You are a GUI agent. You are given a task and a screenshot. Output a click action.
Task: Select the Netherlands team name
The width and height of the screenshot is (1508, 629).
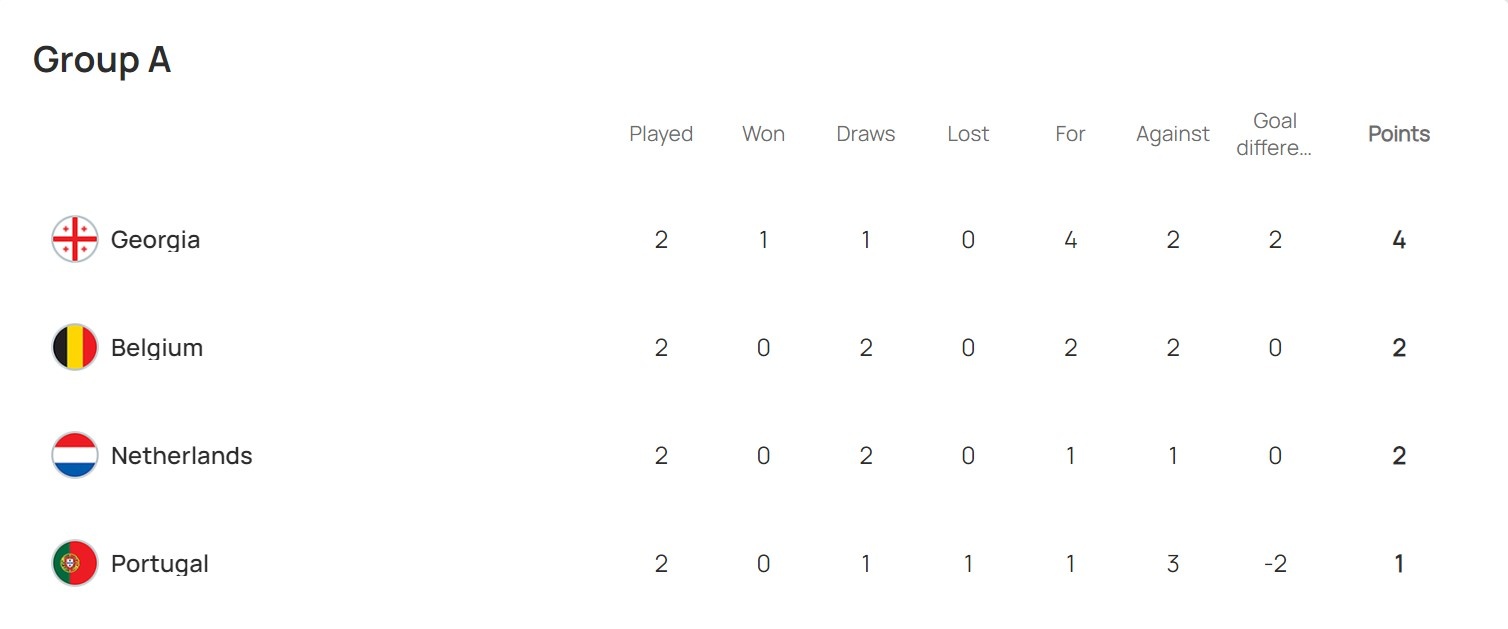(181, 456)
